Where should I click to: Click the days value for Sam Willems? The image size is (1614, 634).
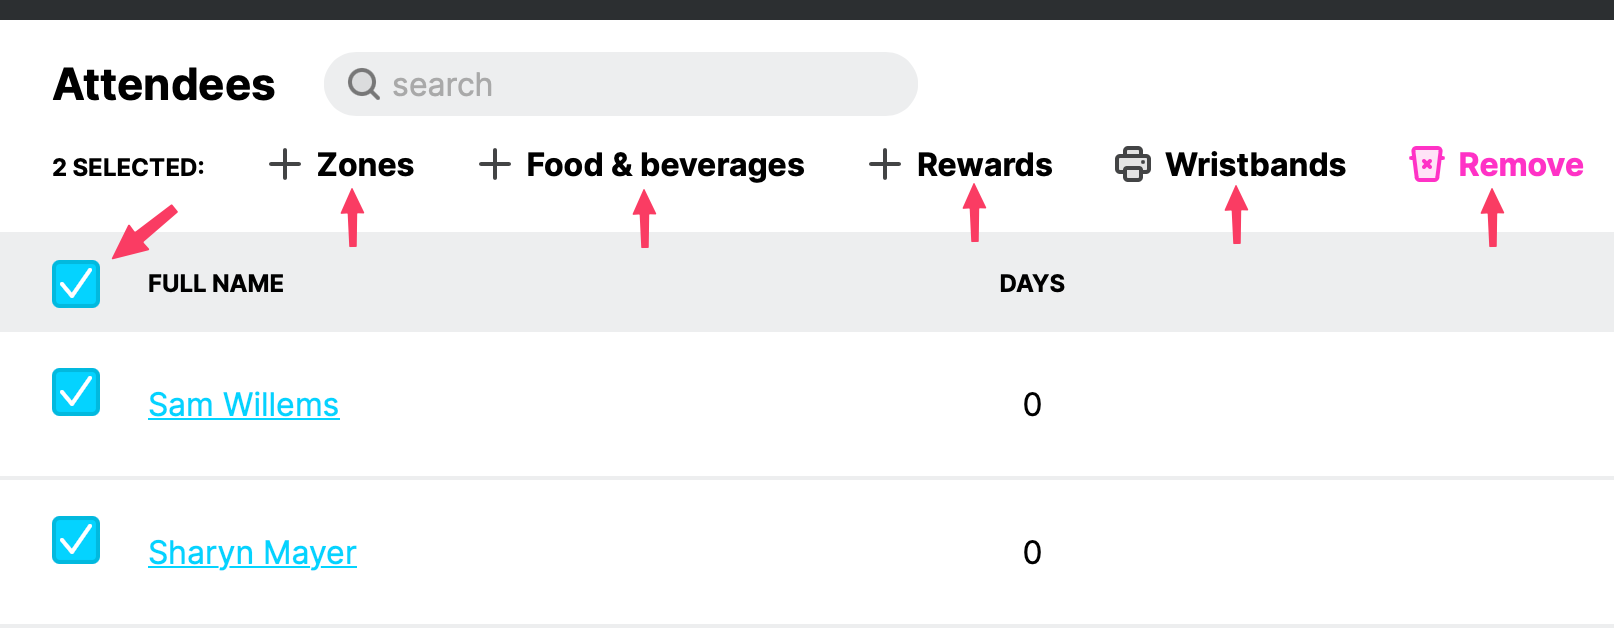pos(1032,405)
